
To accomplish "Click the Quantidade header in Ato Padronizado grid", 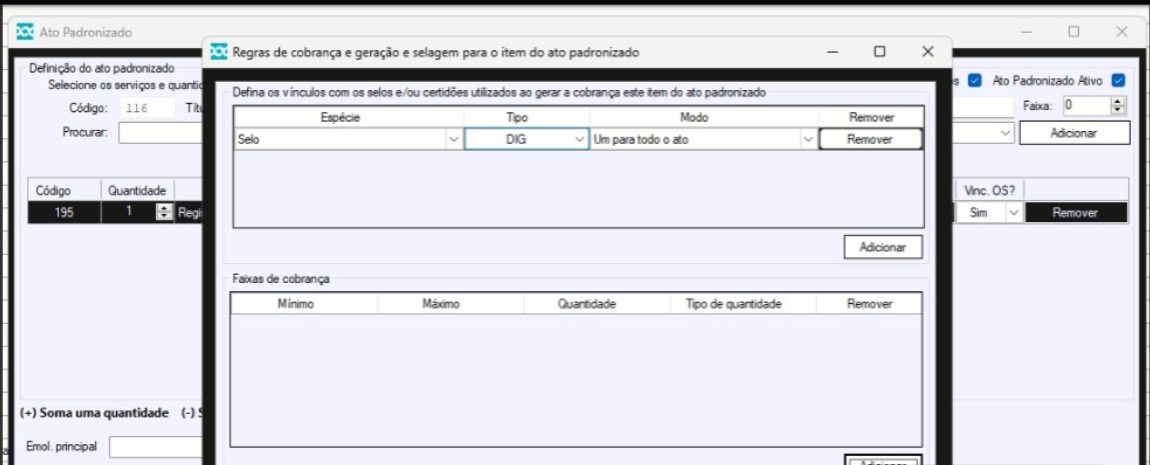I will (137, 191).
